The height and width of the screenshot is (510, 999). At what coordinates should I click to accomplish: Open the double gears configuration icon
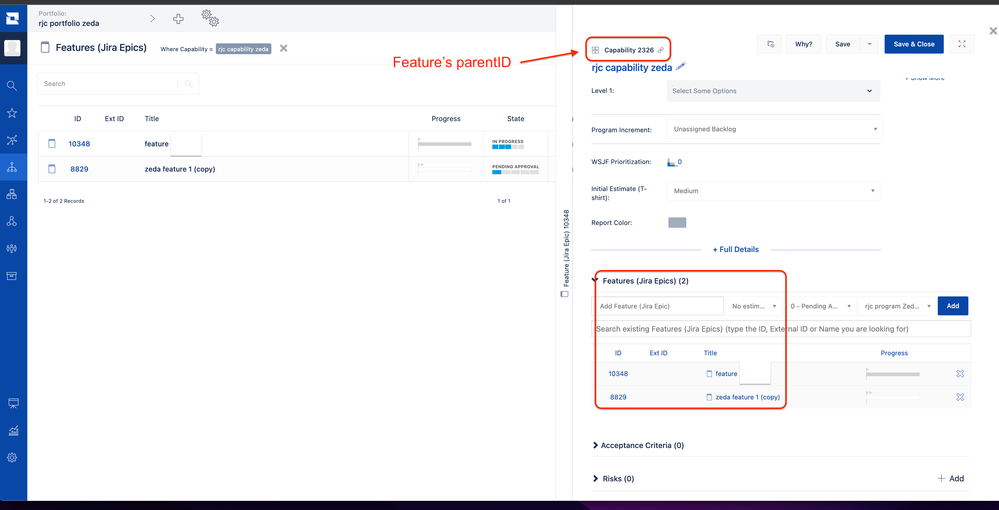tap(210, 18)
